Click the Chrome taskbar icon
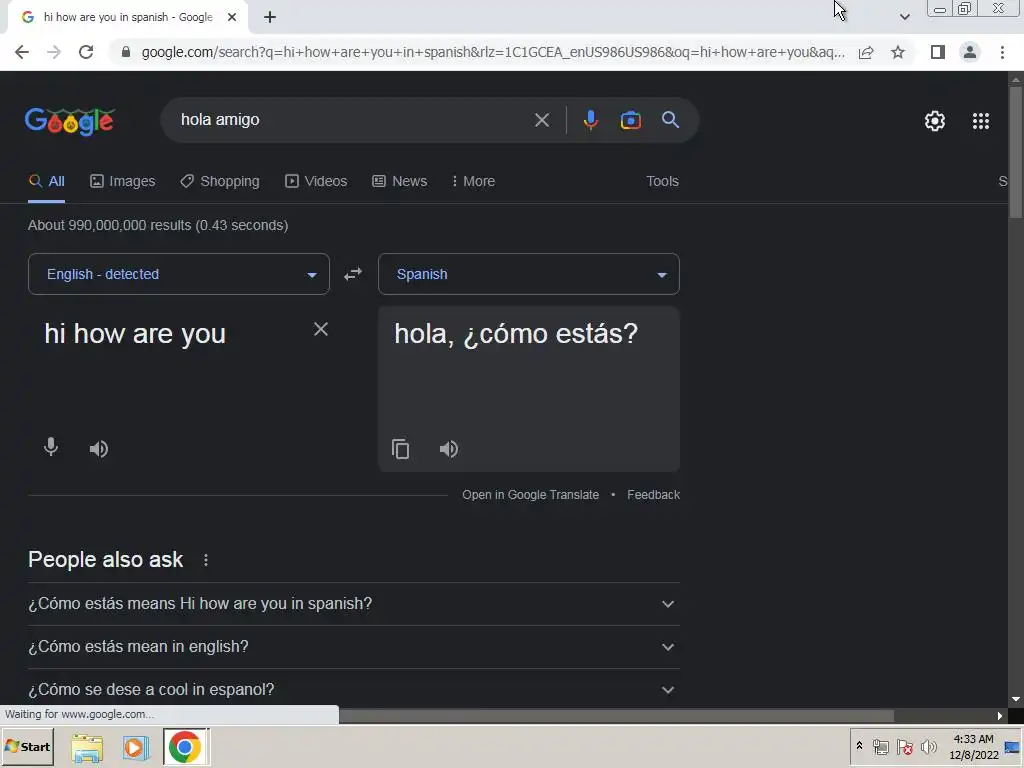Image resolution: width=1024 pixels, height=768 pixels. (x=185, y=747)
